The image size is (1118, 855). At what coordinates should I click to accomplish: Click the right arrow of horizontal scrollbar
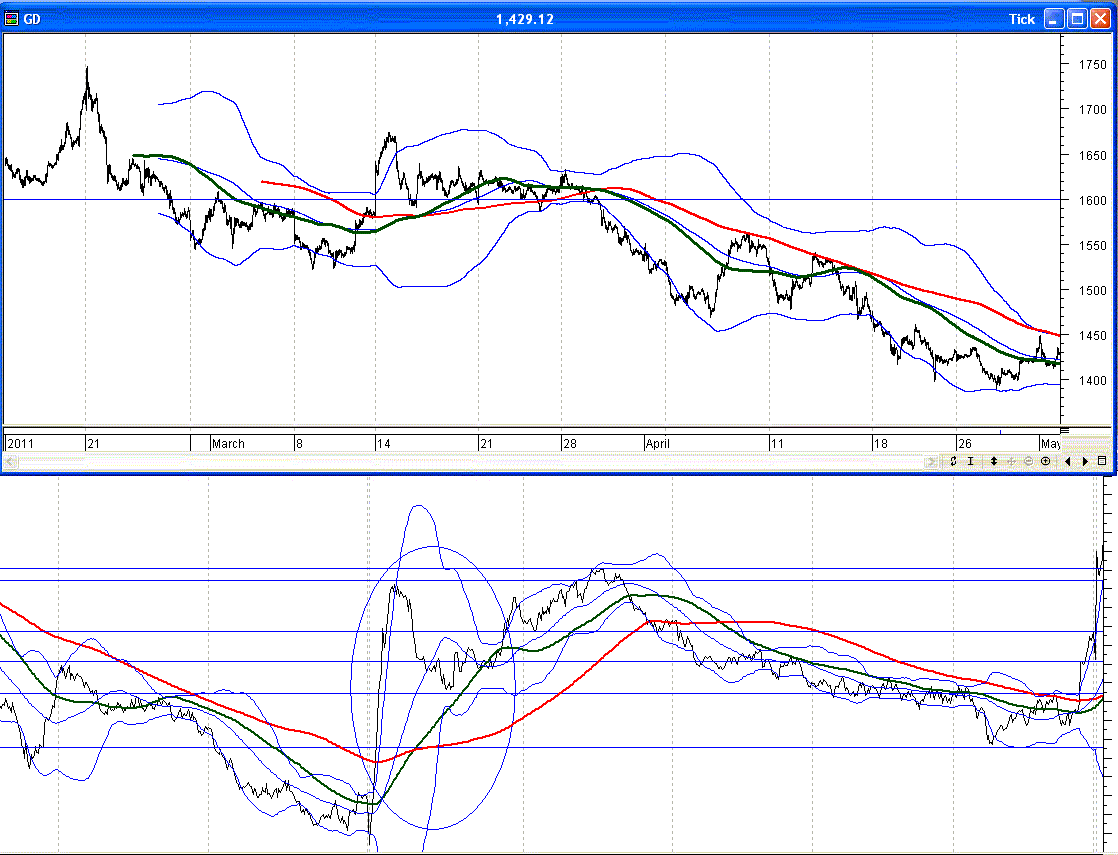click(x=930, y=462)
